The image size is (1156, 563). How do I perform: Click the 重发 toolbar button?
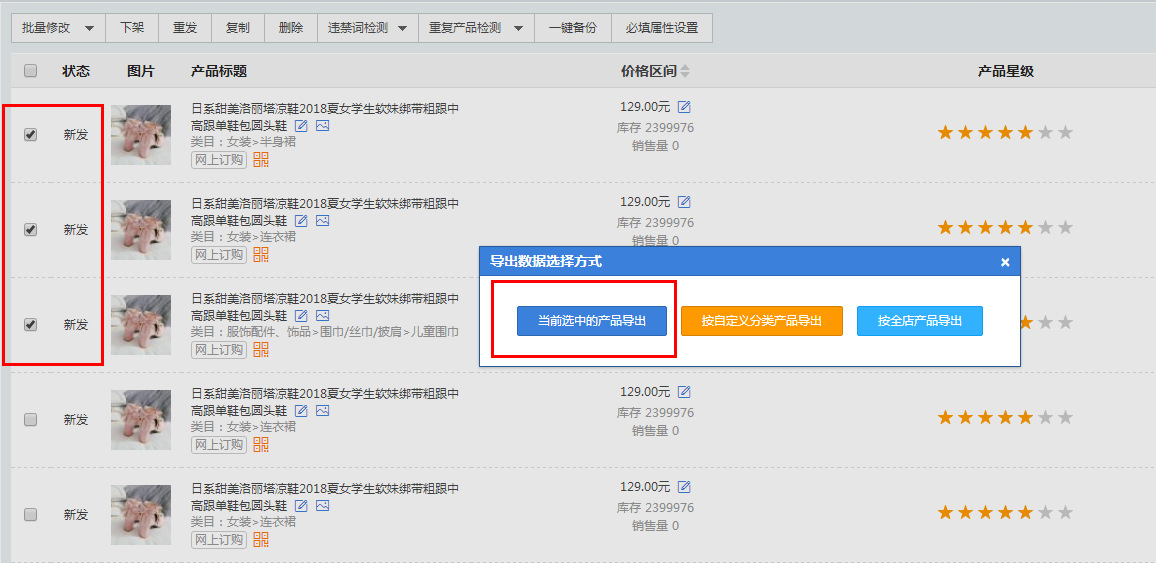coord(185,28)
